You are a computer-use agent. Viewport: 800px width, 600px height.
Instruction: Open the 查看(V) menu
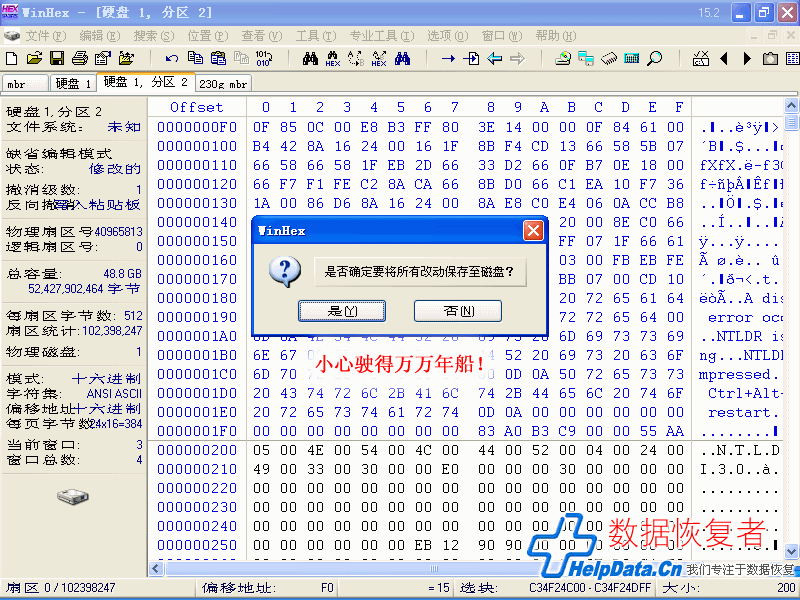pyautogui.click(x=262, y=36)
